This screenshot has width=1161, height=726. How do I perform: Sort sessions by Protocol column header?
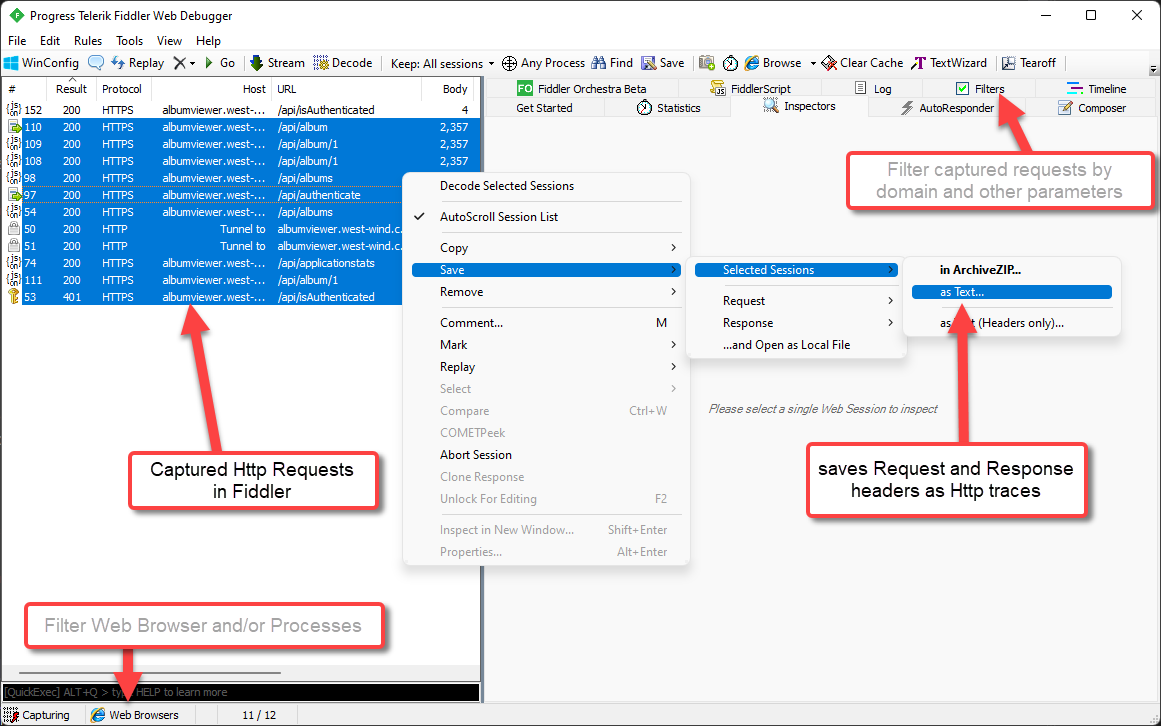tap(121, 89)
